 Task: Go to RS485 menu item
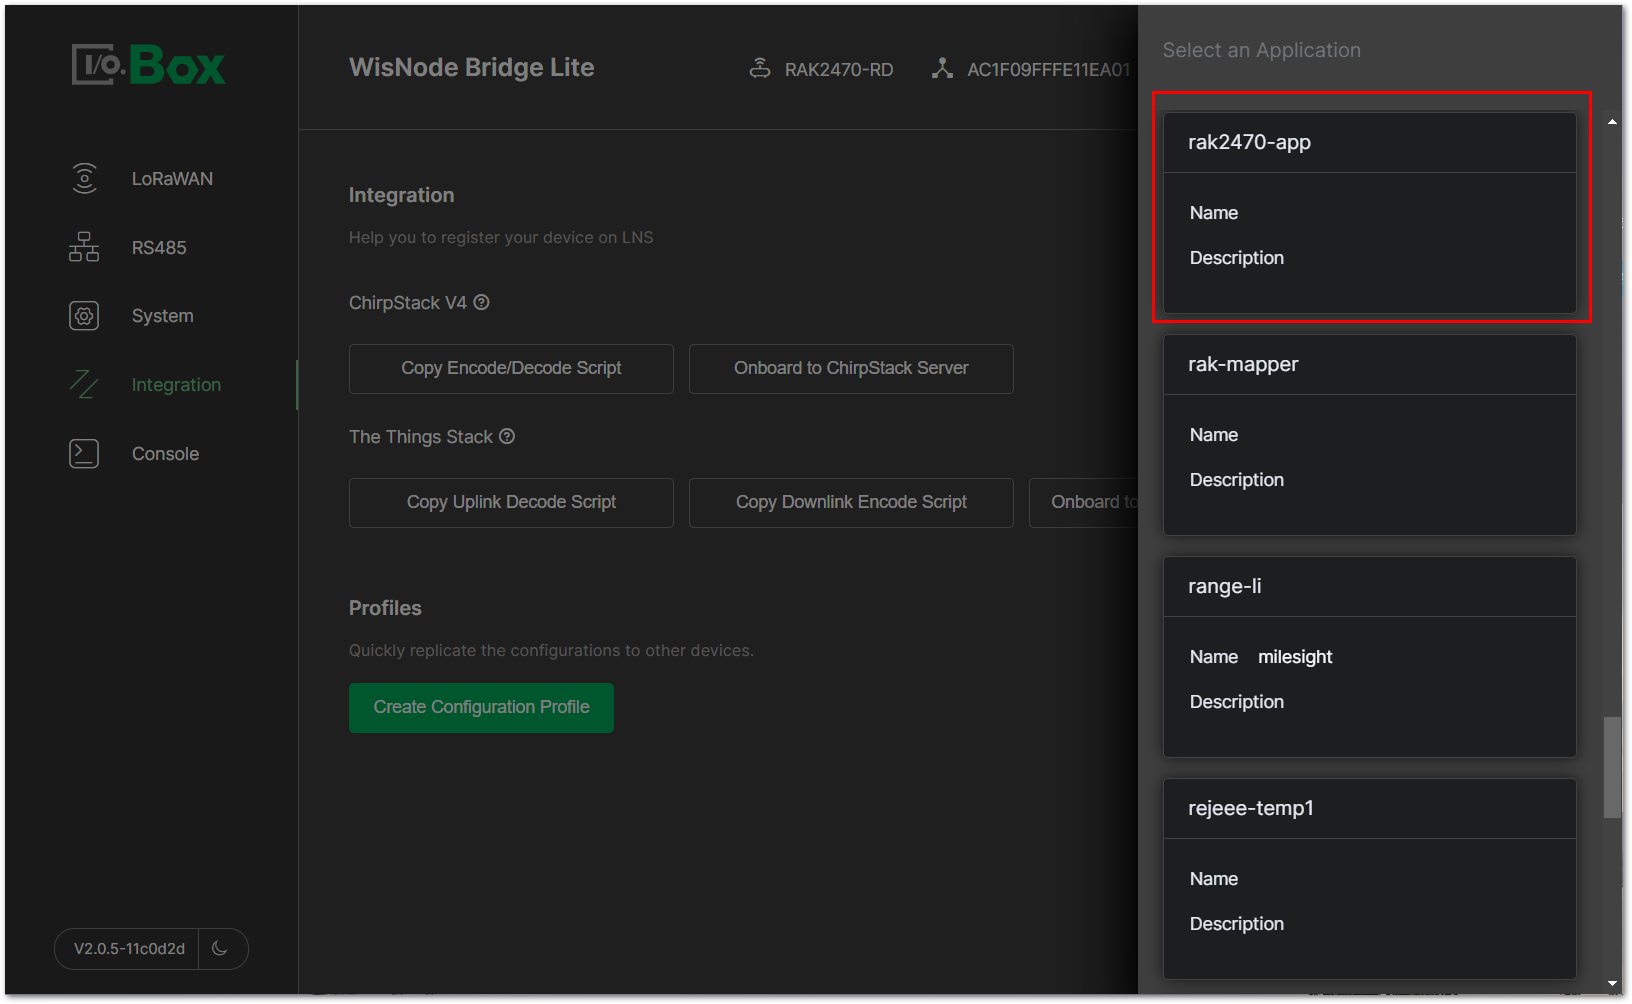point(159,248)
